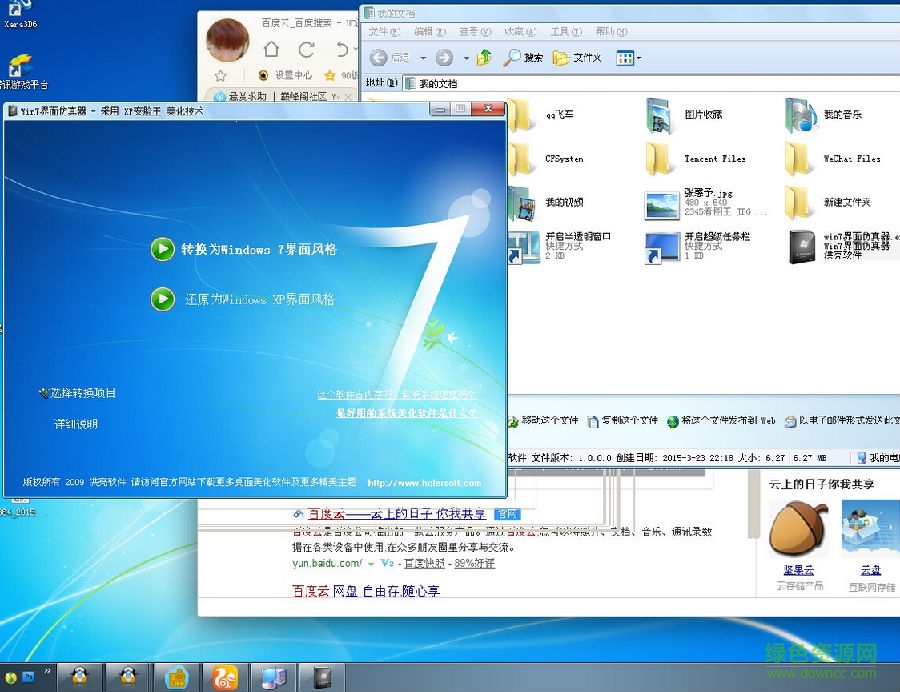
Task: Open the 将这个文件发布到 Web task
Action: point(672,419)
